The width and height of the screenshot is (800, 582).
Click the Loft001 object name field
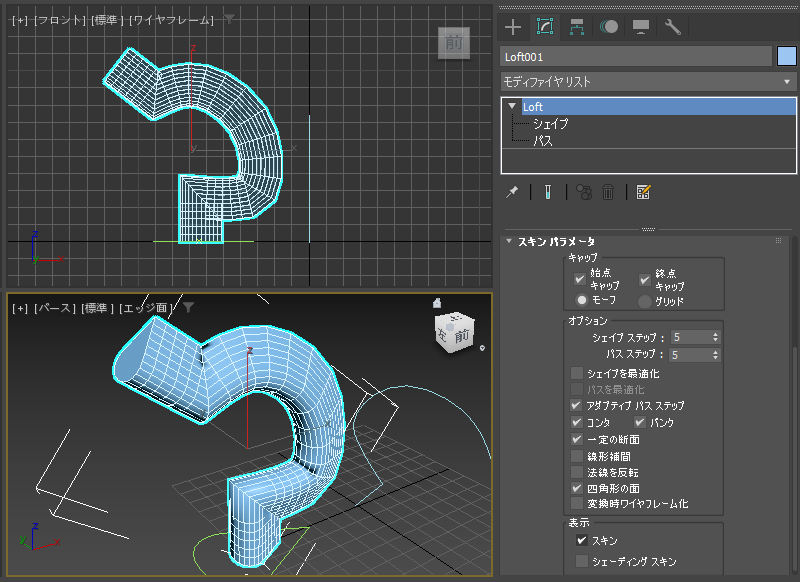click(x=636, y=56)
